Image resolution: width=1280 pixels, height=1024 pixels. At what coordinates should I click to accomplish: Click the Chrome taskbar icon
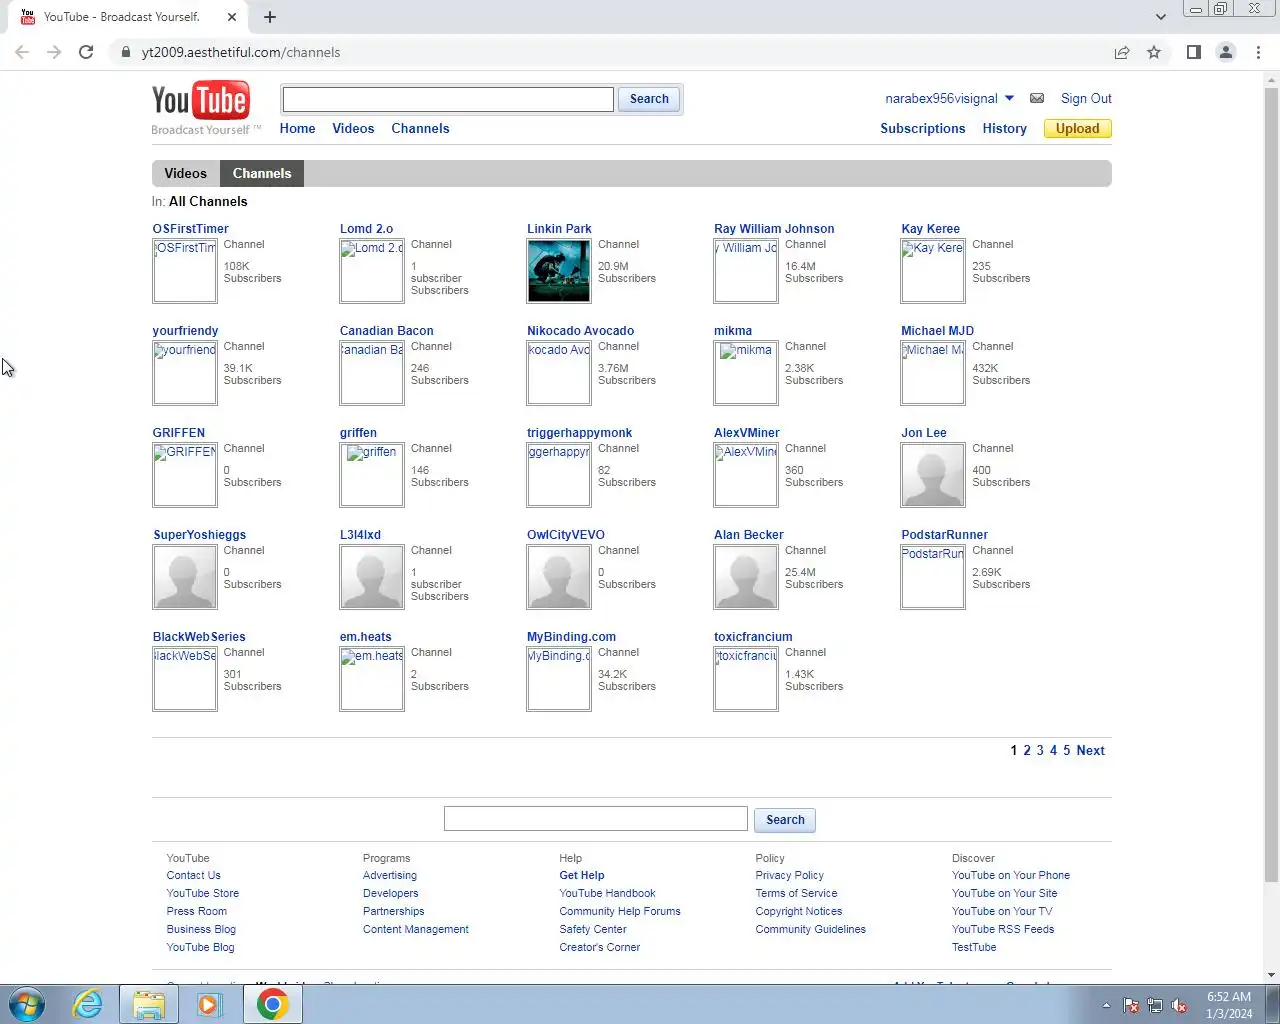272,1004
